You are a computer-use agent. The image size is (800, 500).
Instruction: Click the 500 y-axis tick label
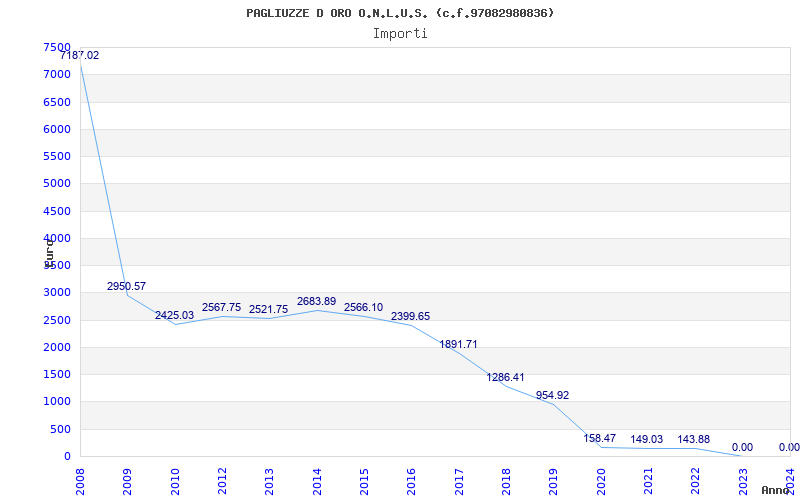pyautogui.click(x=60, y=429)
